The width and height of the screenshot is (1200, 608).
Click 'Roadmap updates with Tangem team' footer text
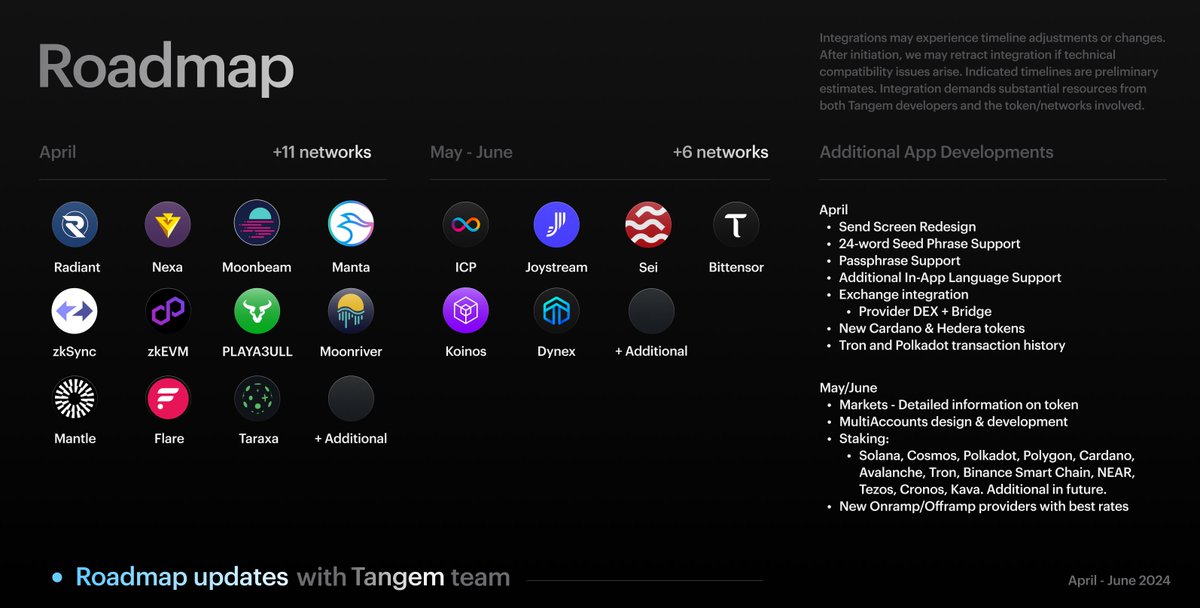pos(293,577)
